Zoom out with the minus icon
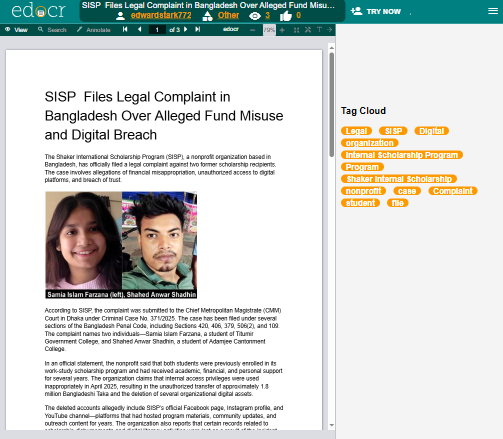 click(x=253, y=30)
